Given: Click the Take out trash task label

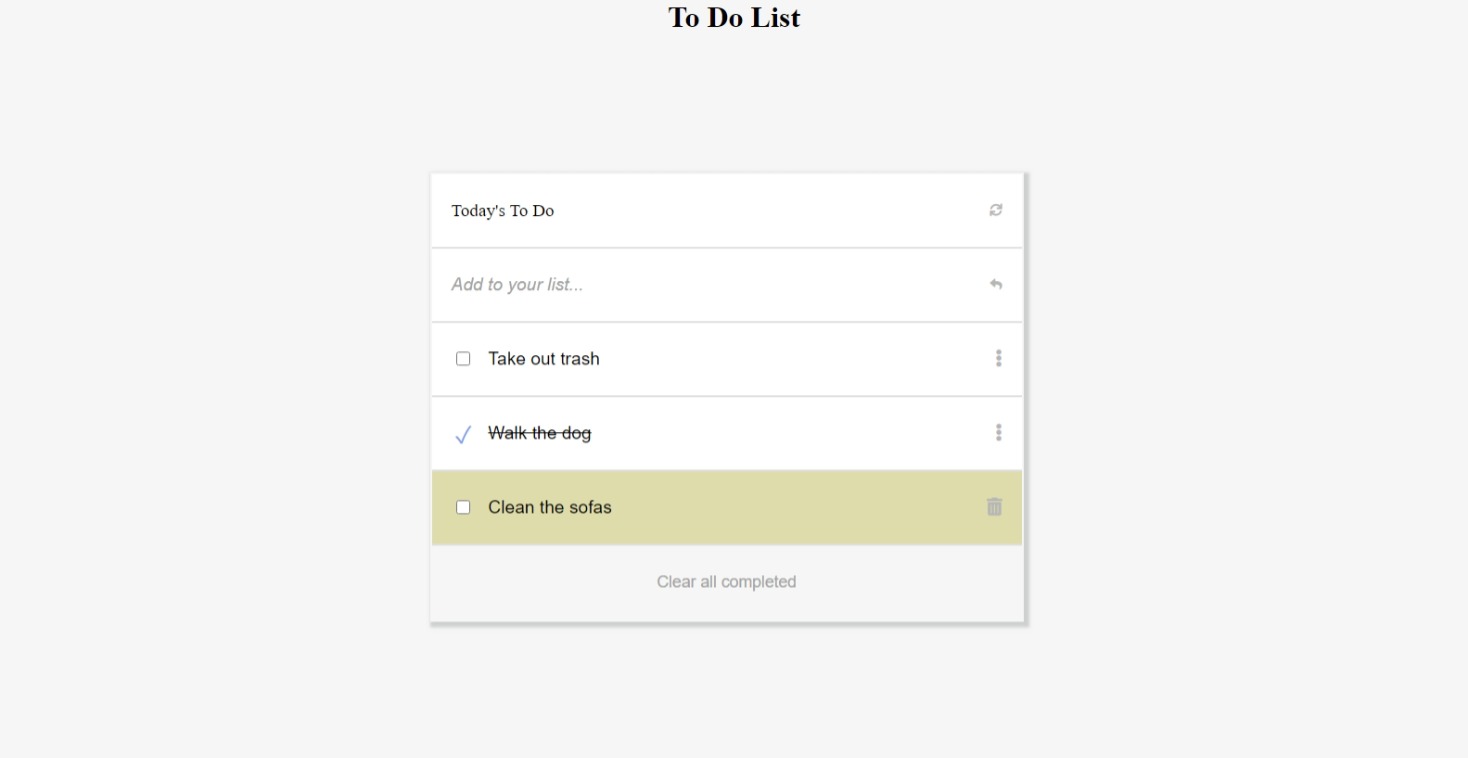Looking at the screenshot, I should coord(544,359).
